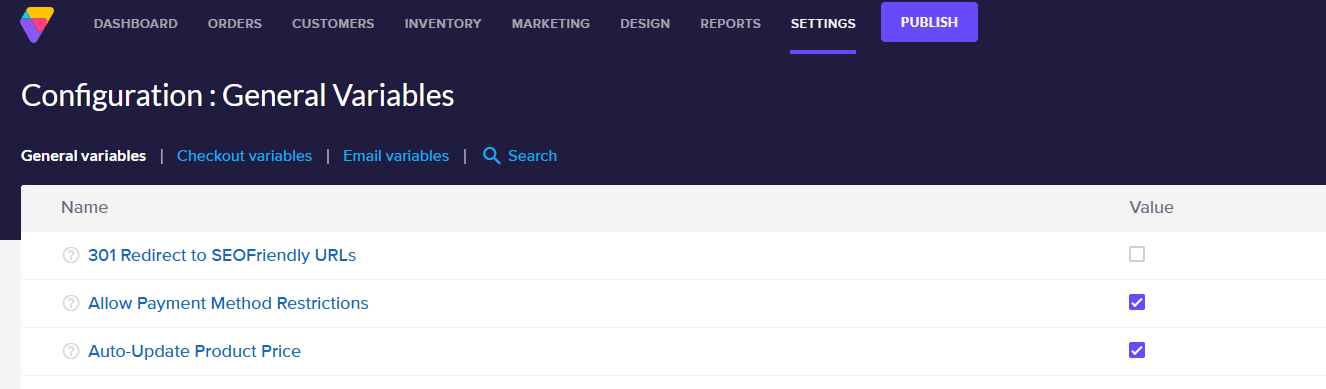Uncheck Auto-Update Product Price checkbox

1137,350
